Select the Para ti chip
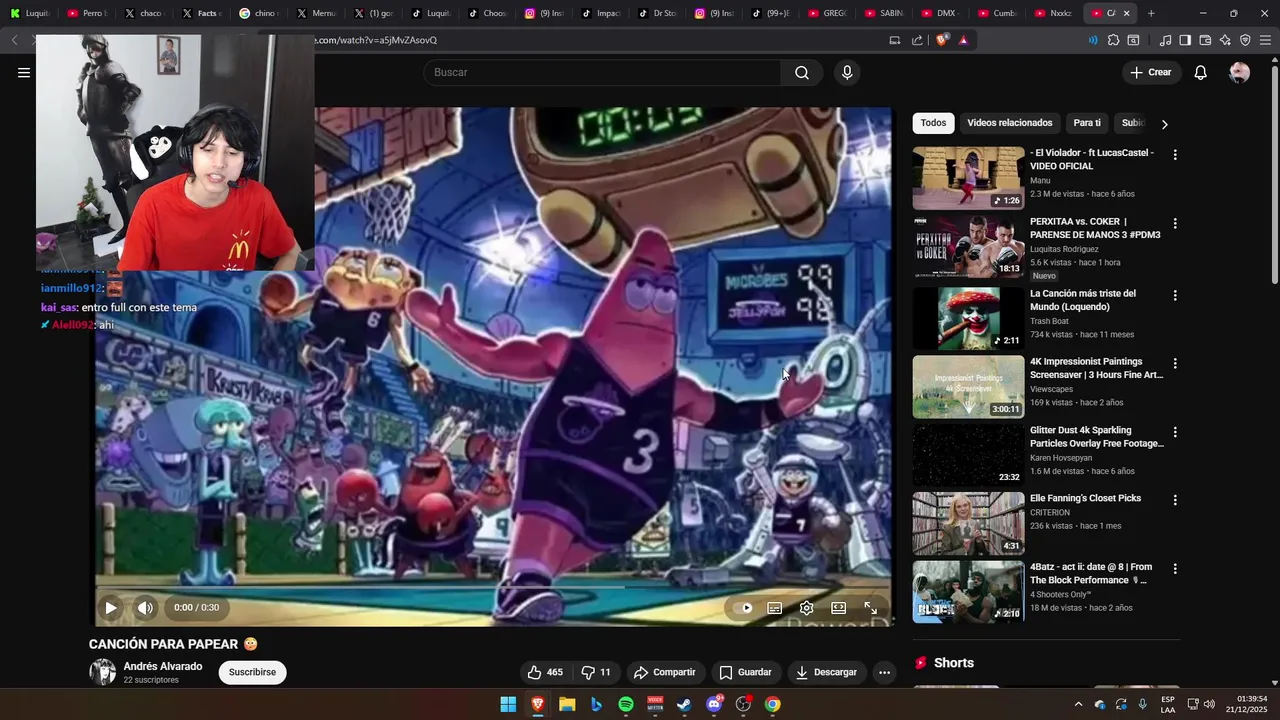The height and width of the screenshot is (720, 1280). pos(1087,123)
